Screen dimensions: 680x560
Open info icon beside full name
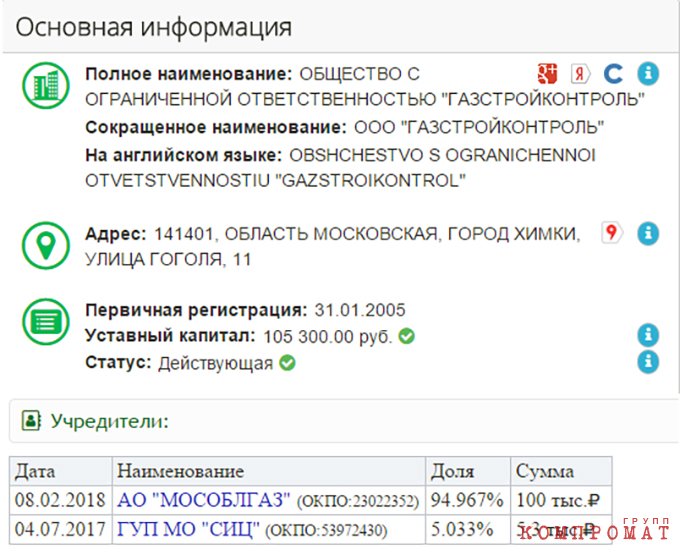[648, 73]
